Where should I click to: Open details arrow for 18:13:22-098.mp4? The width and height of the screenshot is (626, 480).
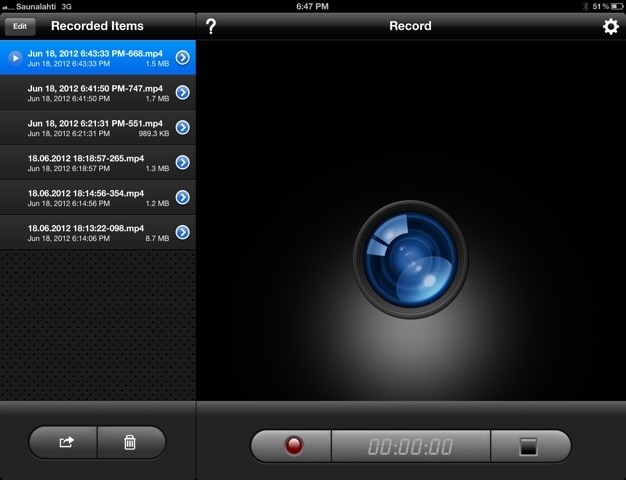pyautogui.click(x=182, y=232)
